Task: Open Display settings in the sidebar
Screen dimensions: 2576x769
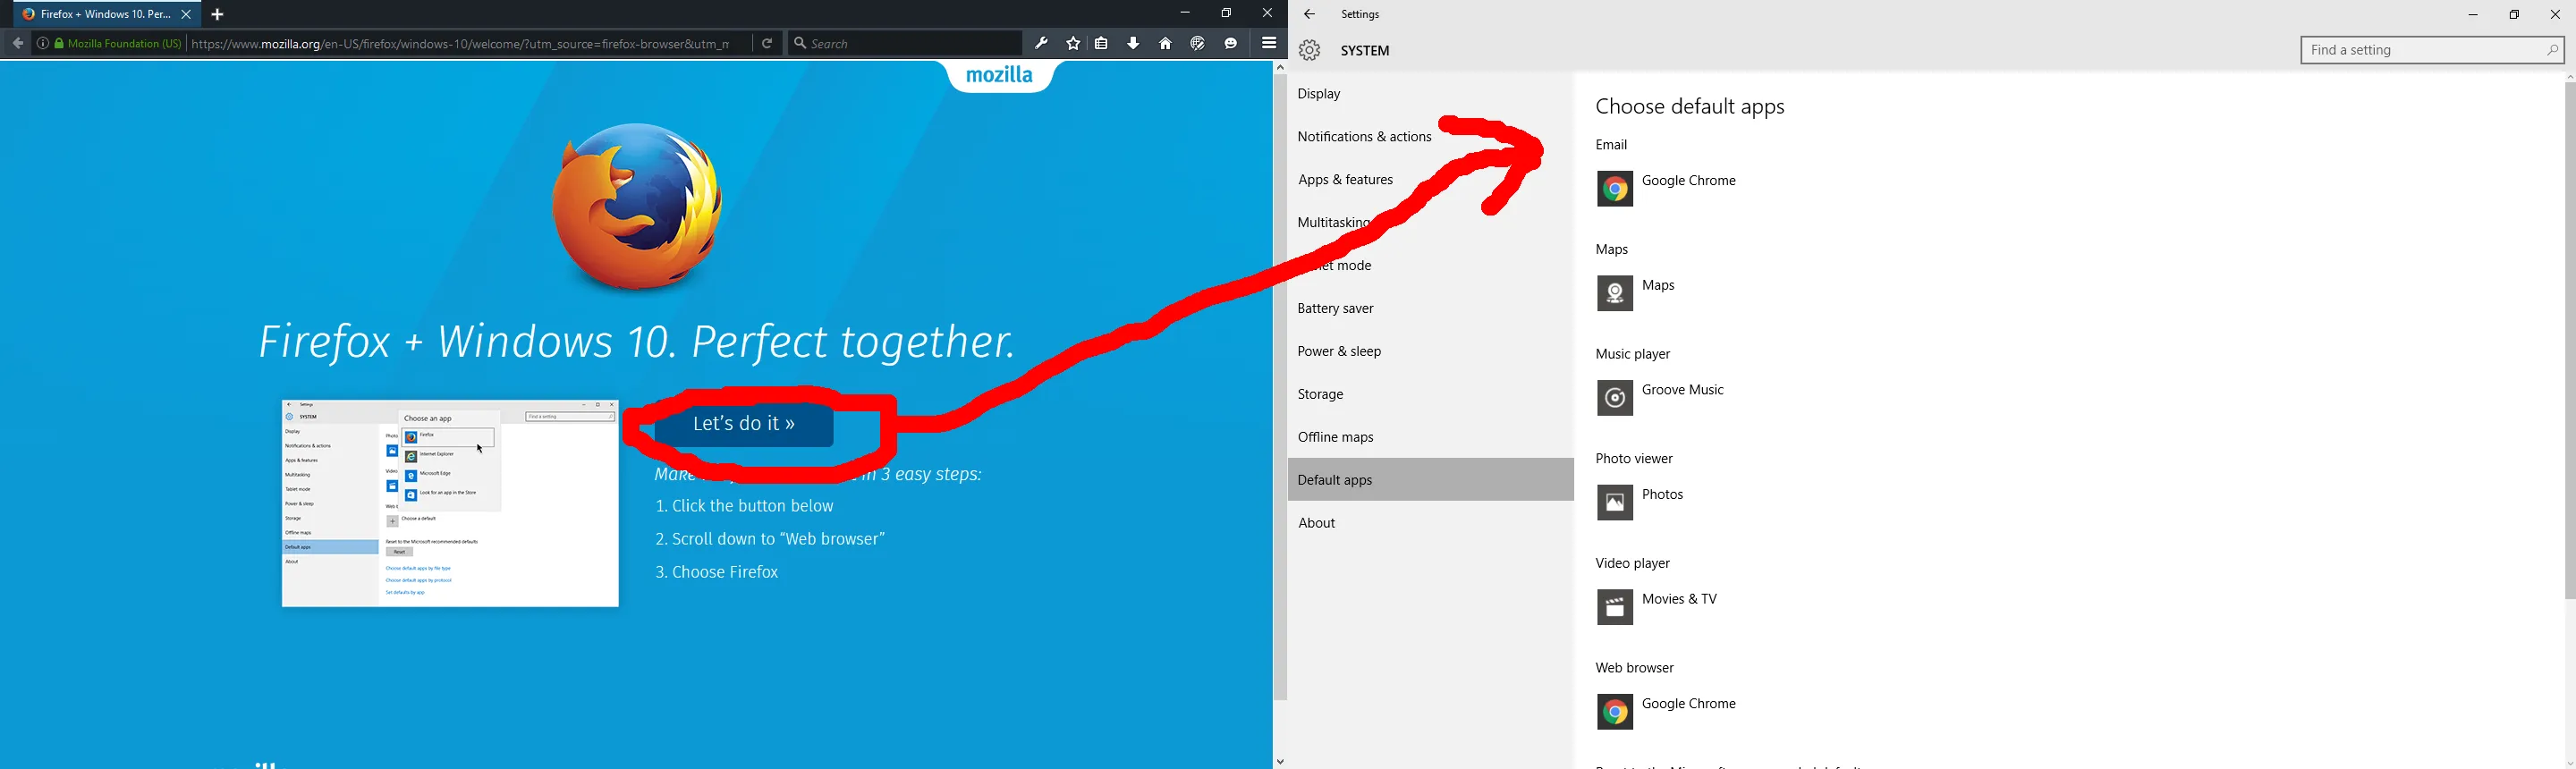Action: coord(1431,94)
